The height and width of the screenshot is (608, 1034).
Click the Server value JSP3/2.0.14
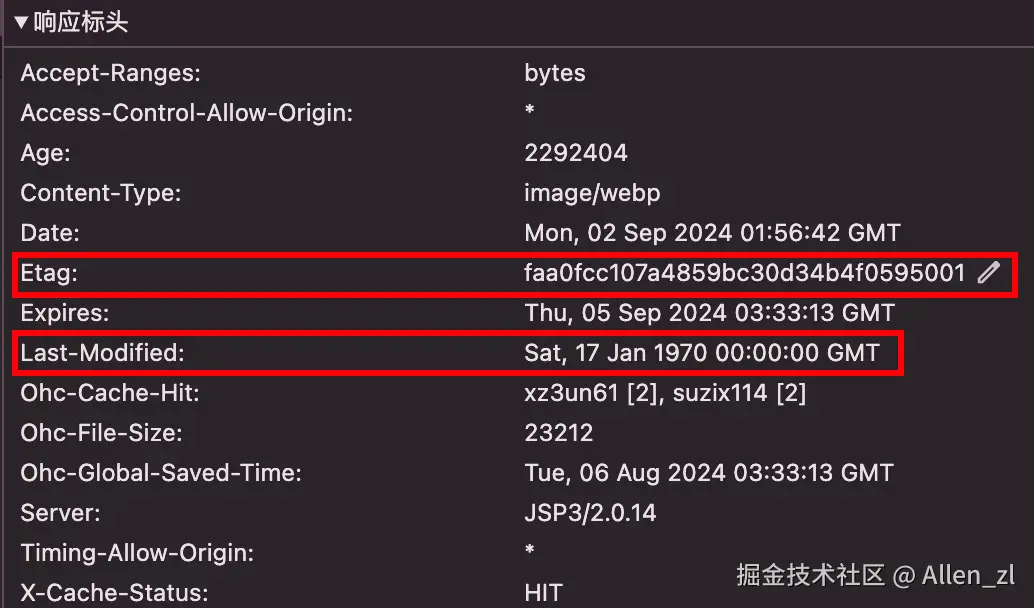click(x=590, y=513)
